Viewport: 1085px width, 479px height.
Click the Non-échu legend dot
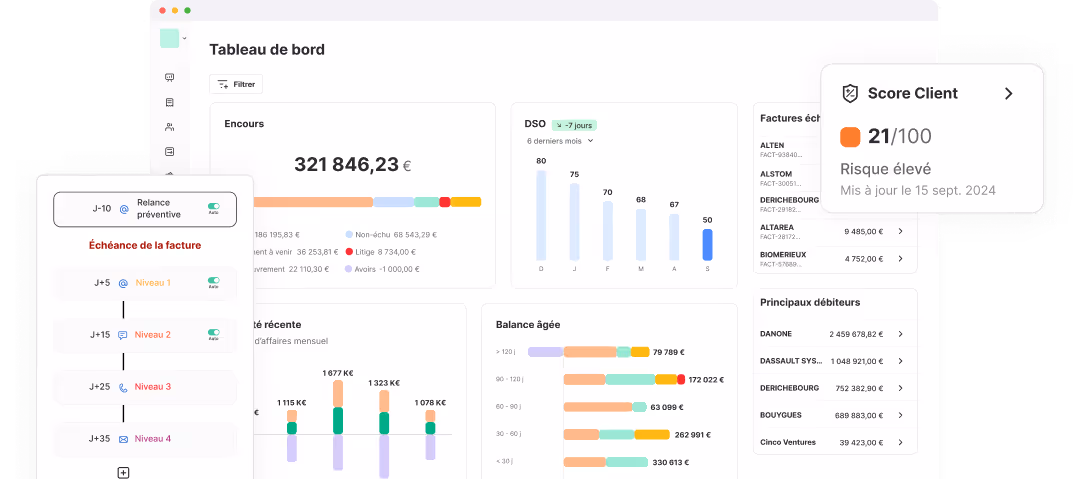(x=349, y=235)
